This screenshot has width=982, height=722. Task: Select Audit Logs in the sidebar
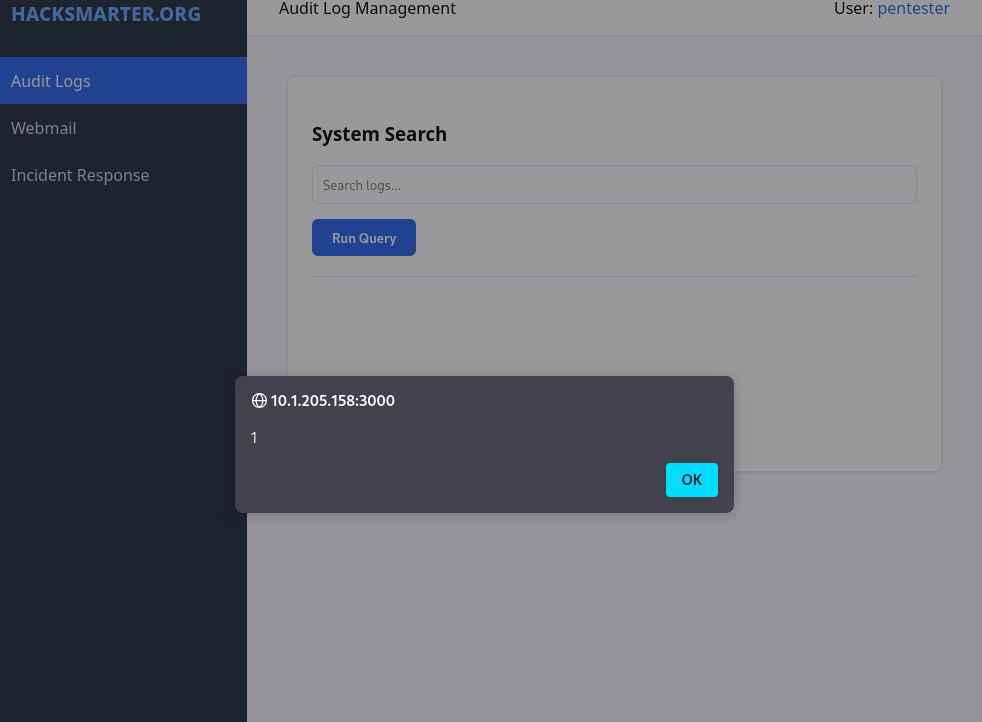50,81
